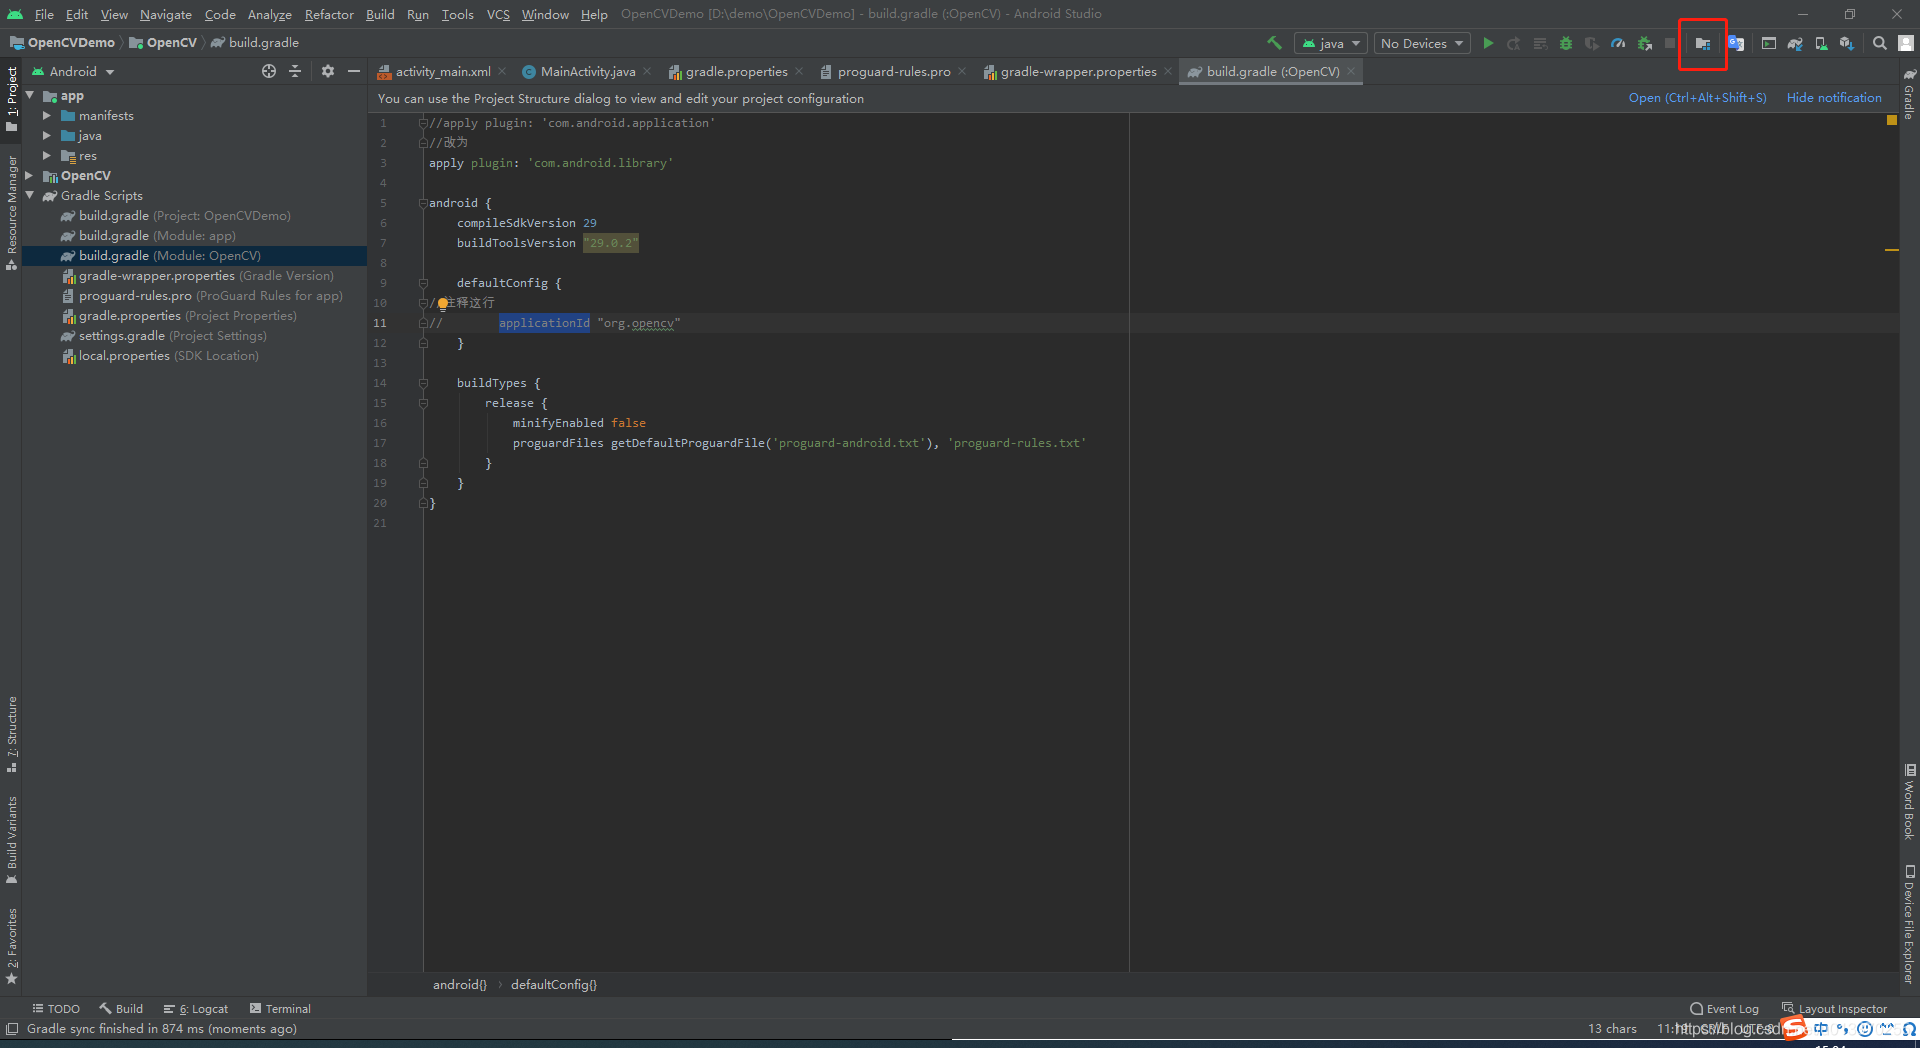This screenshot has width=1920, height=1048.
Task: Click Collapse All icon in Project panel
Action: [295, 71]
